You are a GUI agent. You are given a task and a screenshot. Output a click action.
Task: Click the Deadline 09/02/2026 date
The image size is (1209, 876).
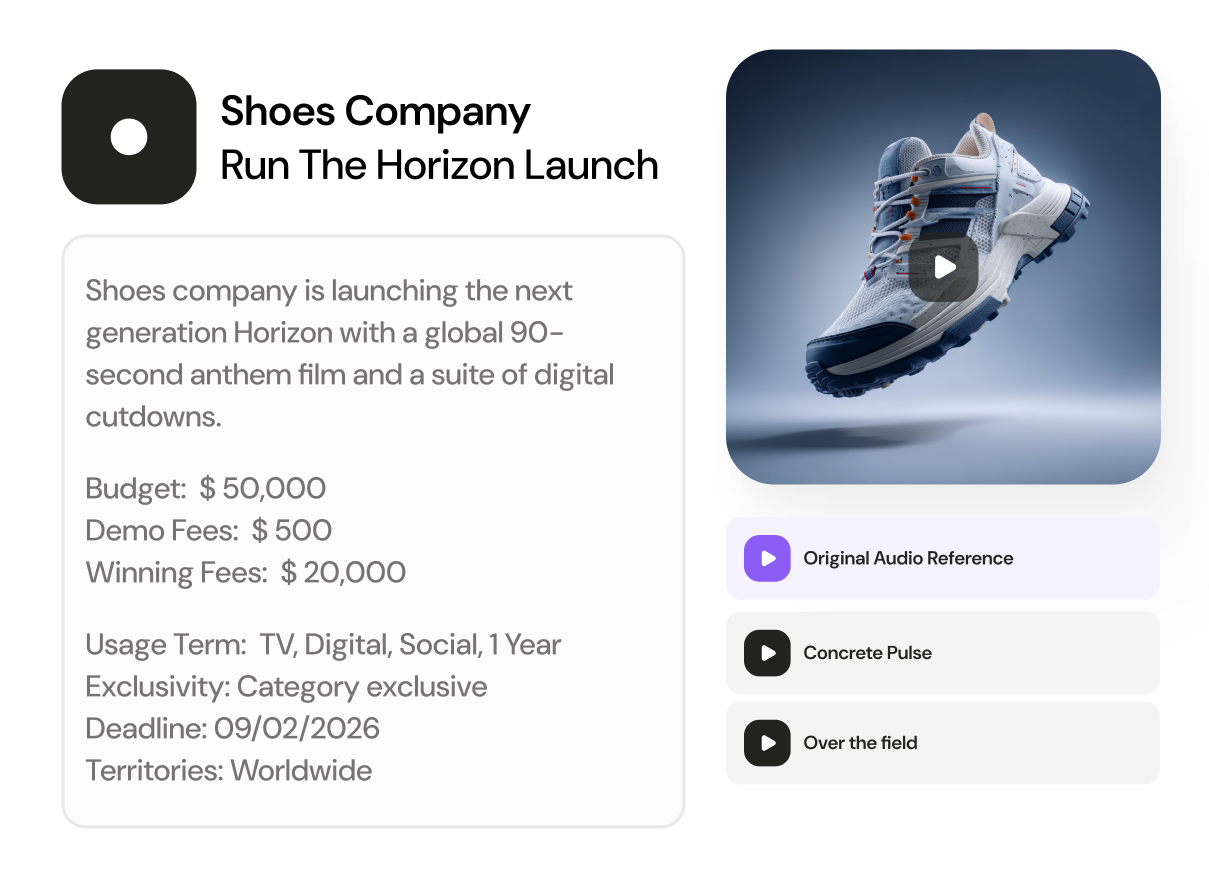(296, 728)
